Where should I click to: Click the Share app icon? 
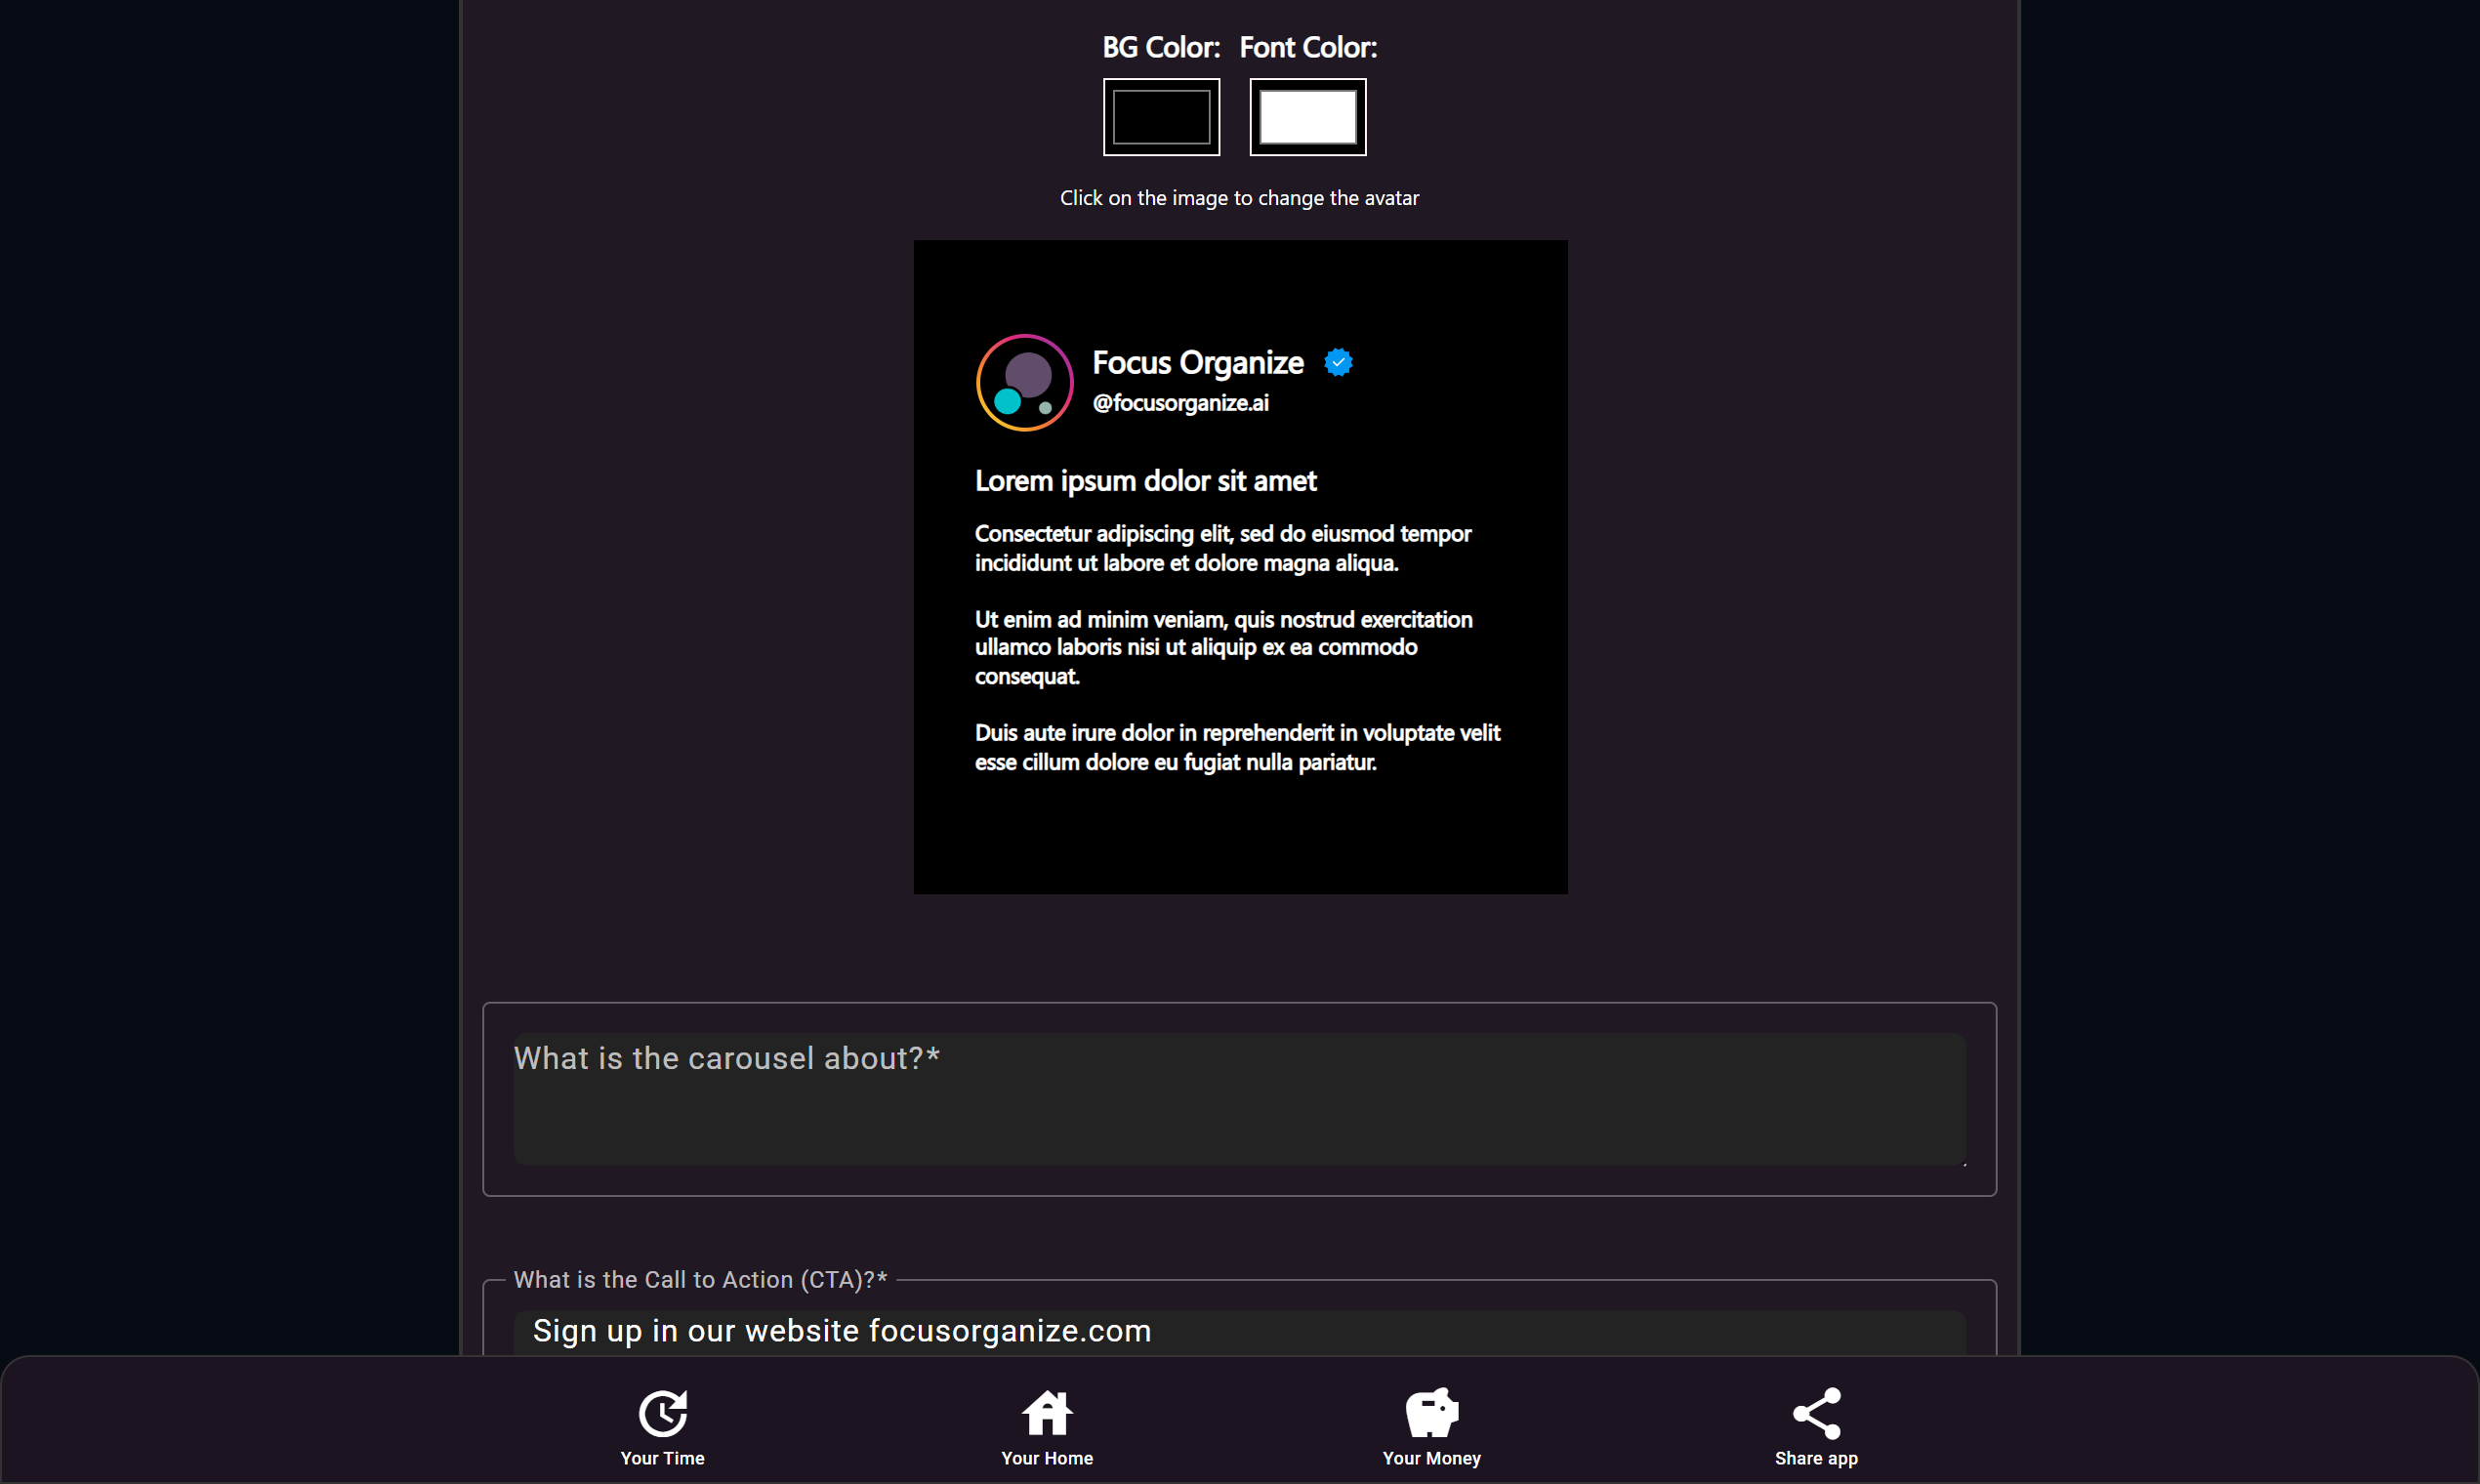[1816, 1413]
